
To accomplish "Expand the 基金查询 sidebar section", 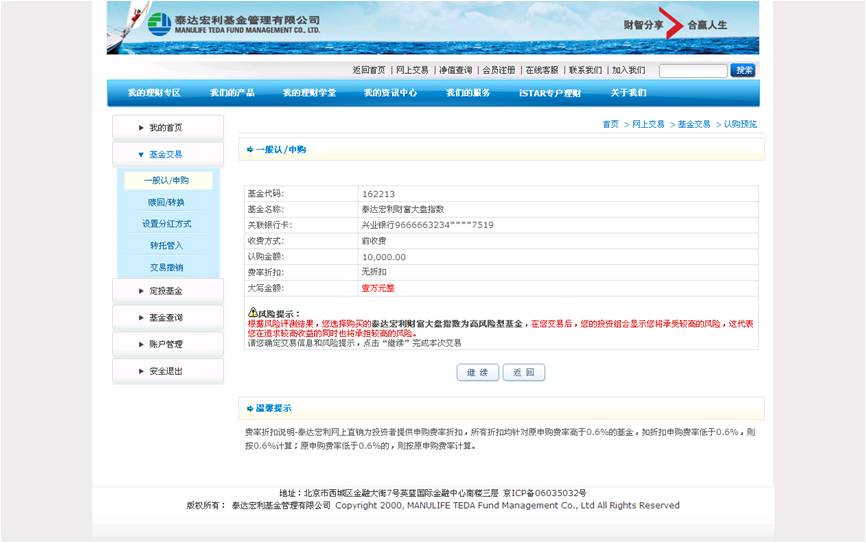I will click(168, 318).
